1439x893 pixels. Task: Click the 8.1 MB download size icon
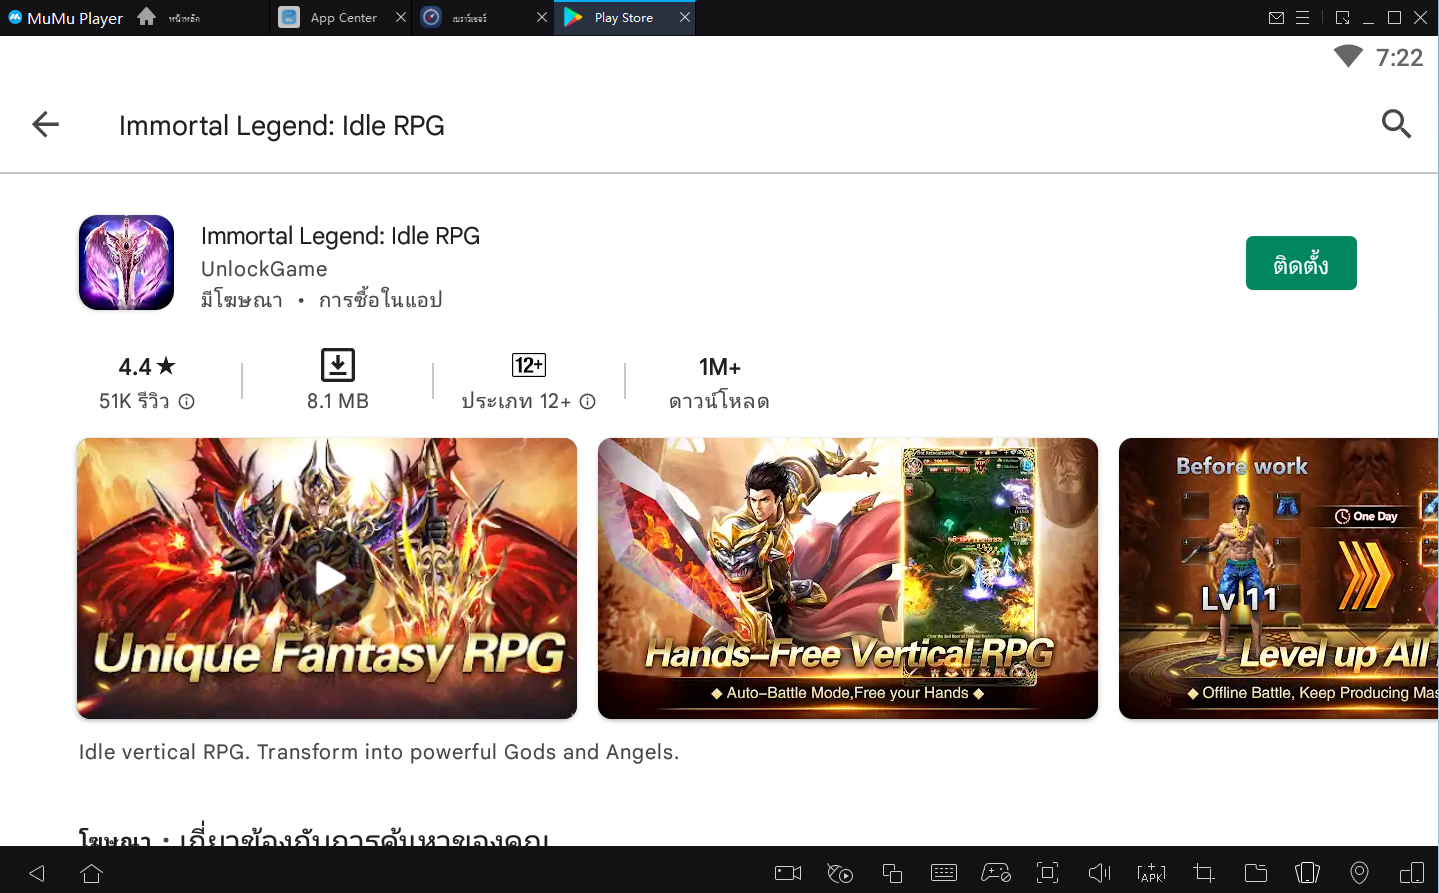[338, 365]
